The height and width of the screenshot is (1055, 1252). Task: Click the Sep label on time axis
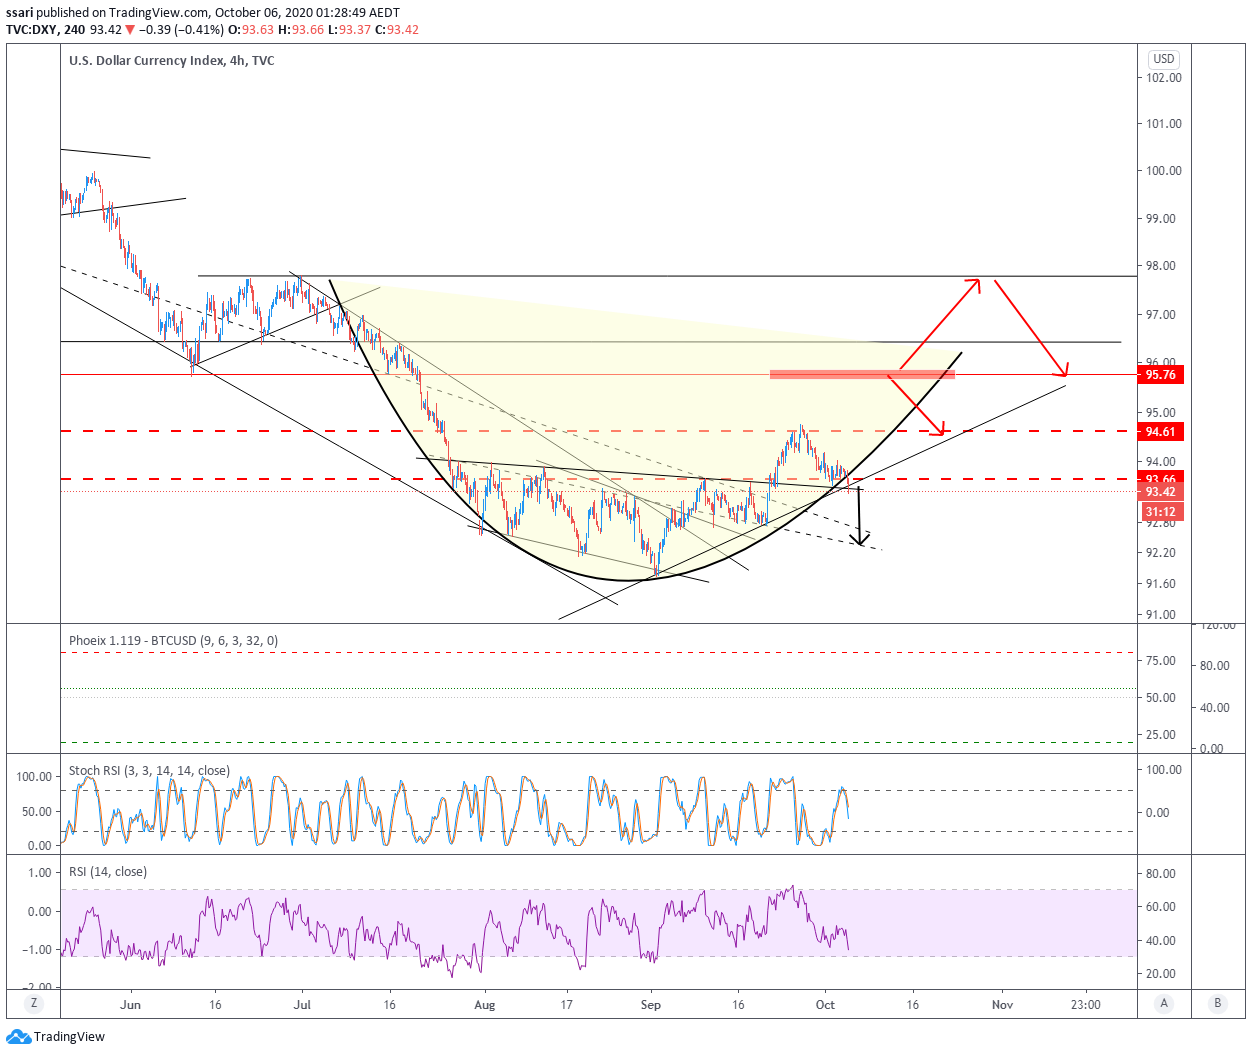(x=651, y=1005)
